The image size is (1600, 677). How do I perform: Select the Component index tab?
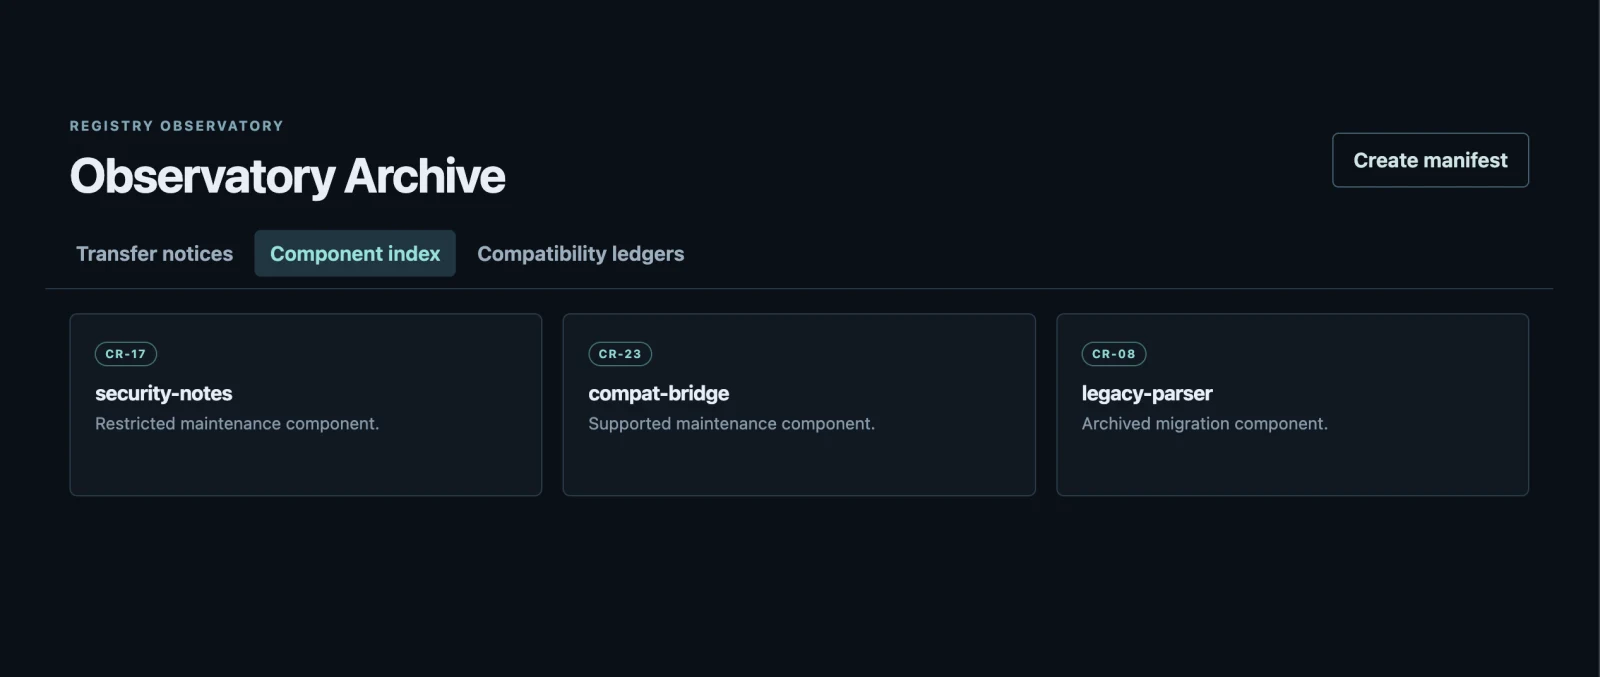(355, 254)
